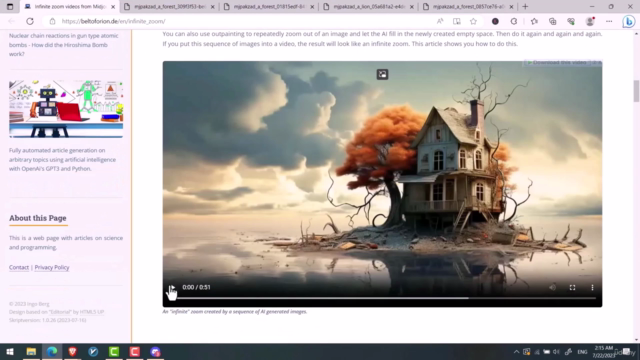The width and height of the screenshot is (640, 360).
Task: Close the mjpakzad_a_lion tab
Action: coord(411,7)
